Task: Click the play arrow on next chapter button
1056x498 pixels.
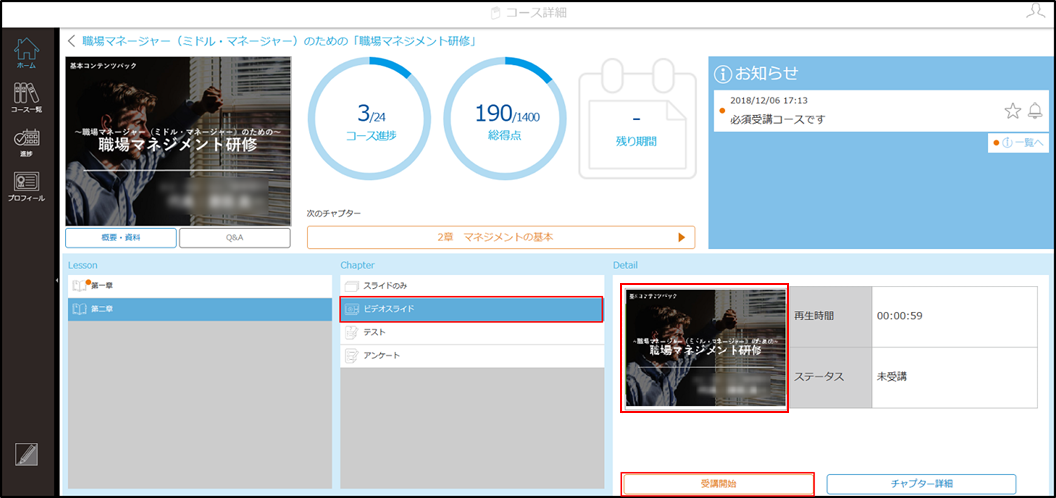Action: tap(682, 237)
